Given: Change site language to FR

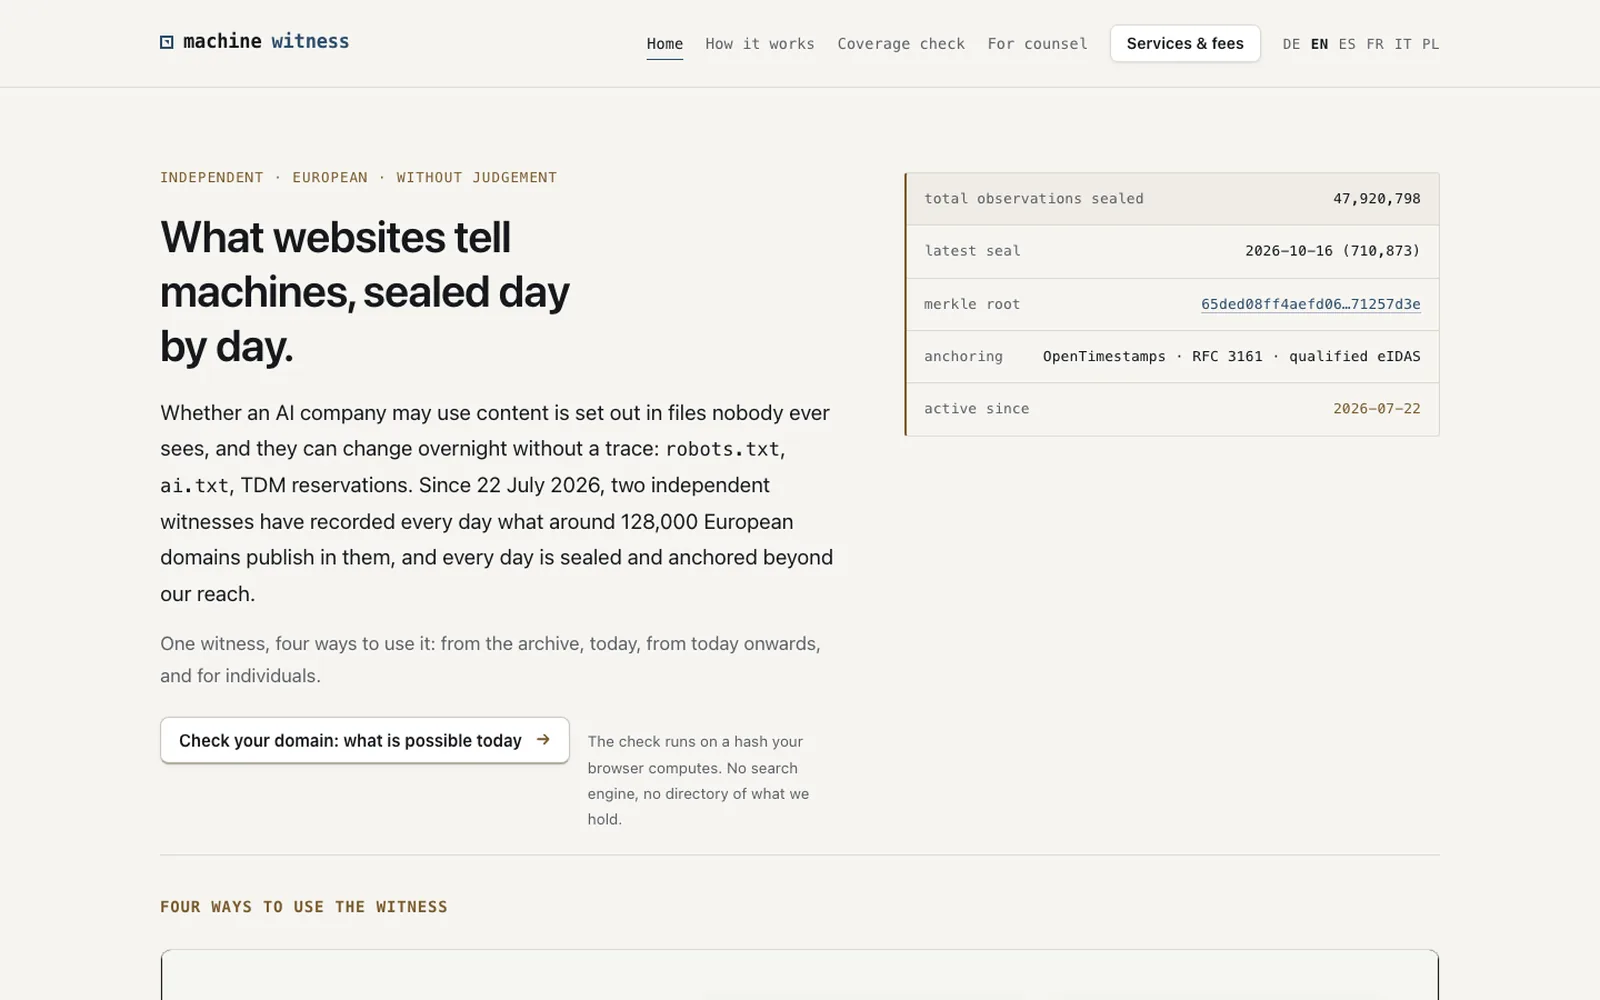Looking at the screenshot, I should (1375, 44).
